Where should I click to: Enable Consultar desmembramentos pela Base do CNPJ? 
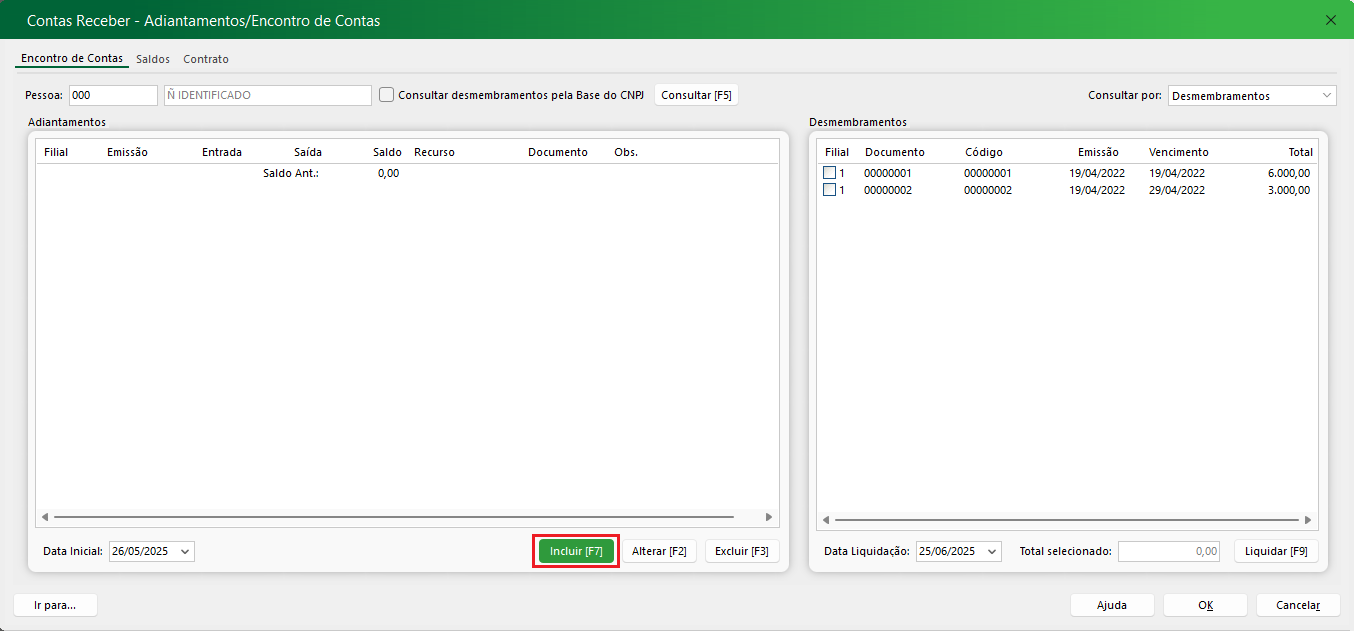click(x=387, y=95)
